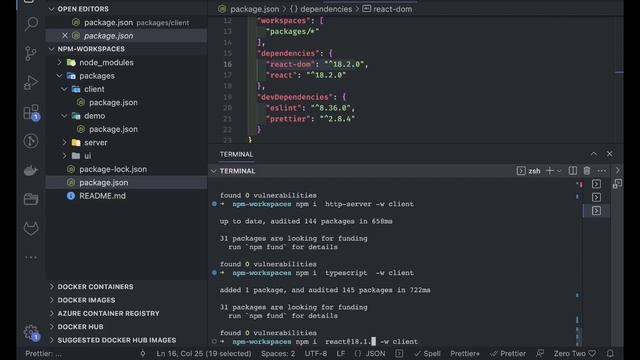Change indentation via Spaces: 2
640x360 pixels.
(278, 353)
